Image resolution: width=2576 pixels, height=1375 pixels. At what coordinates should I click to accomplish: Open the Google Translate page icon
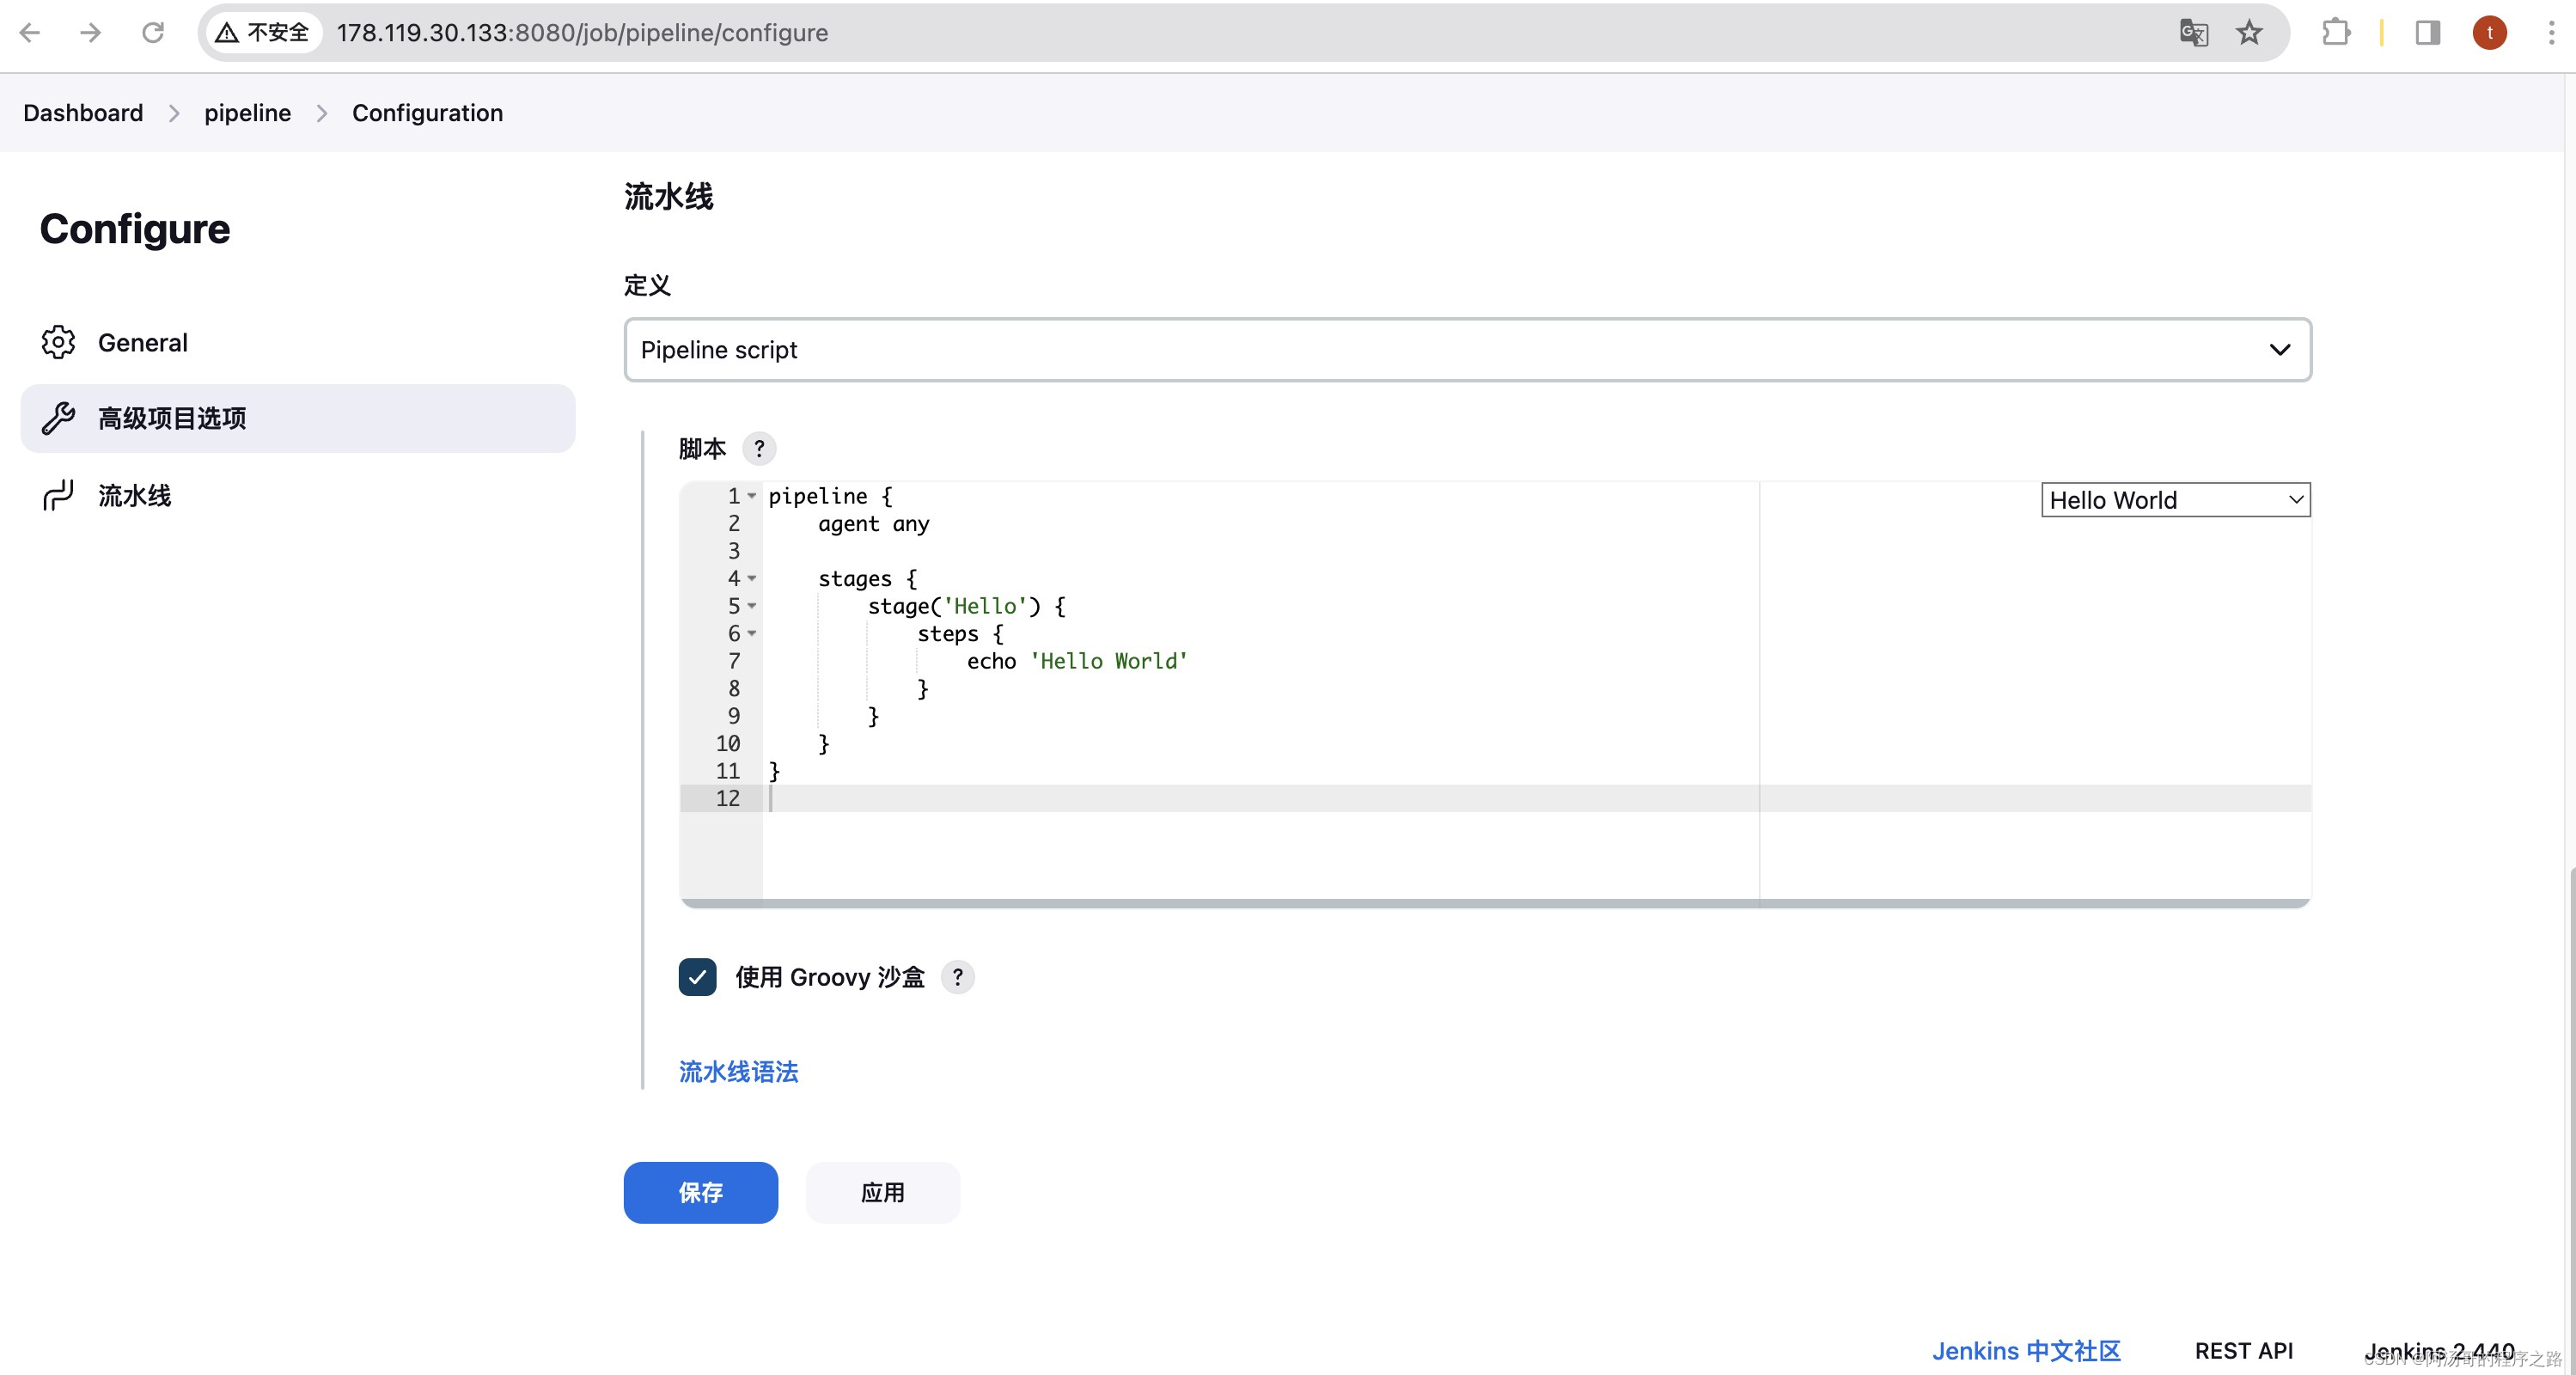[2193, 33]
